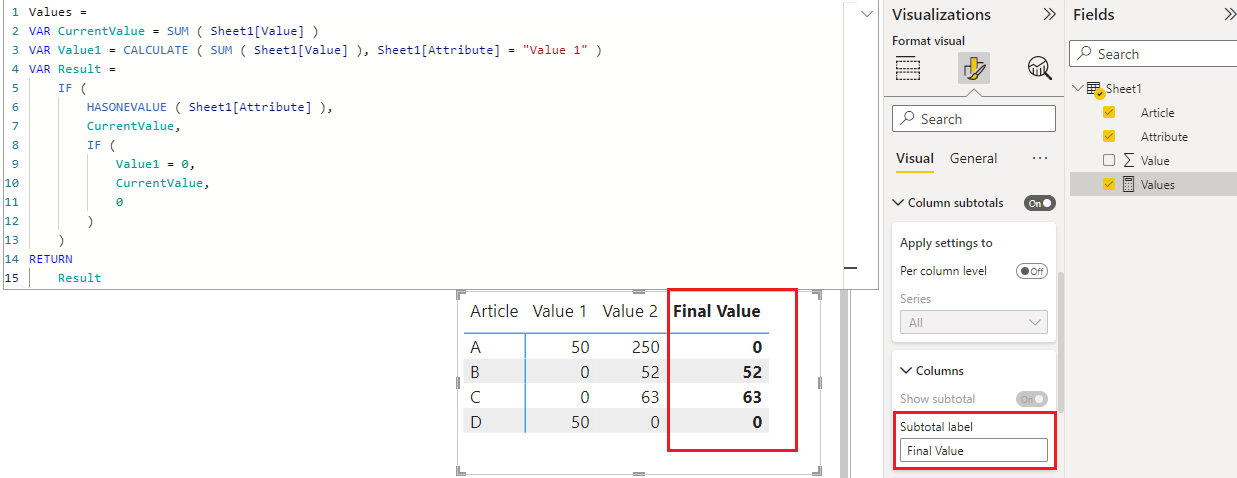Click the Fields pane Search box
The width and height of the screenshot is (1237, 478).
pos(1153,54)
